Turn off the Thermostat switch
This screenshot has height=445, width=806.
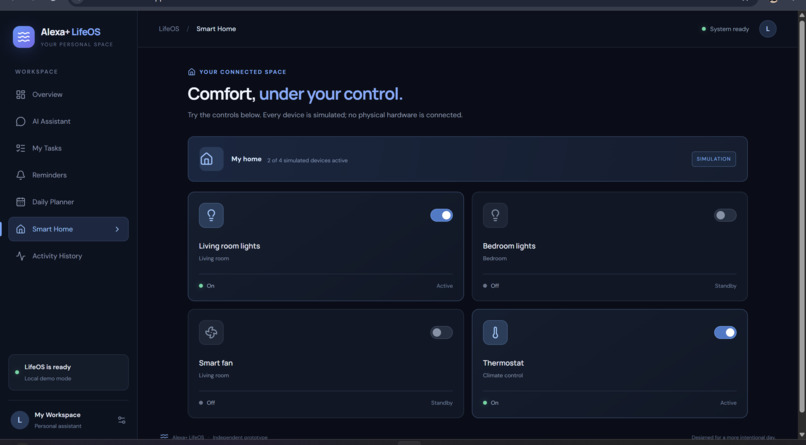pos(725,332)
